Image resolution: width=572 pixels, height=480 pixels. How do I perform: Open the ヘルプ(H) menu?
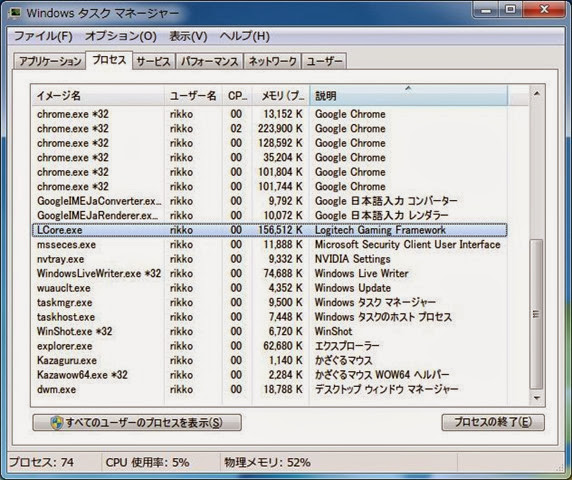[245, 36]
